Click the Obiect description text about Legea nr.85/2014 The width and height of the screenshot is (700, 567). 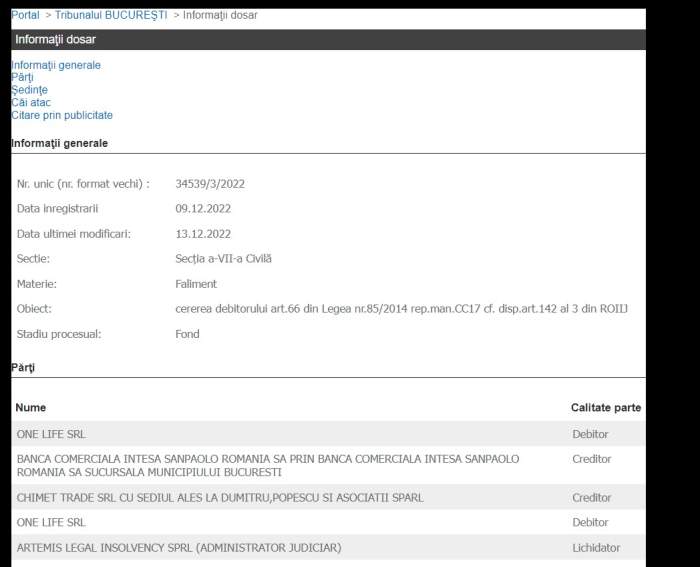pyautogui.click(x=401, y=309)
